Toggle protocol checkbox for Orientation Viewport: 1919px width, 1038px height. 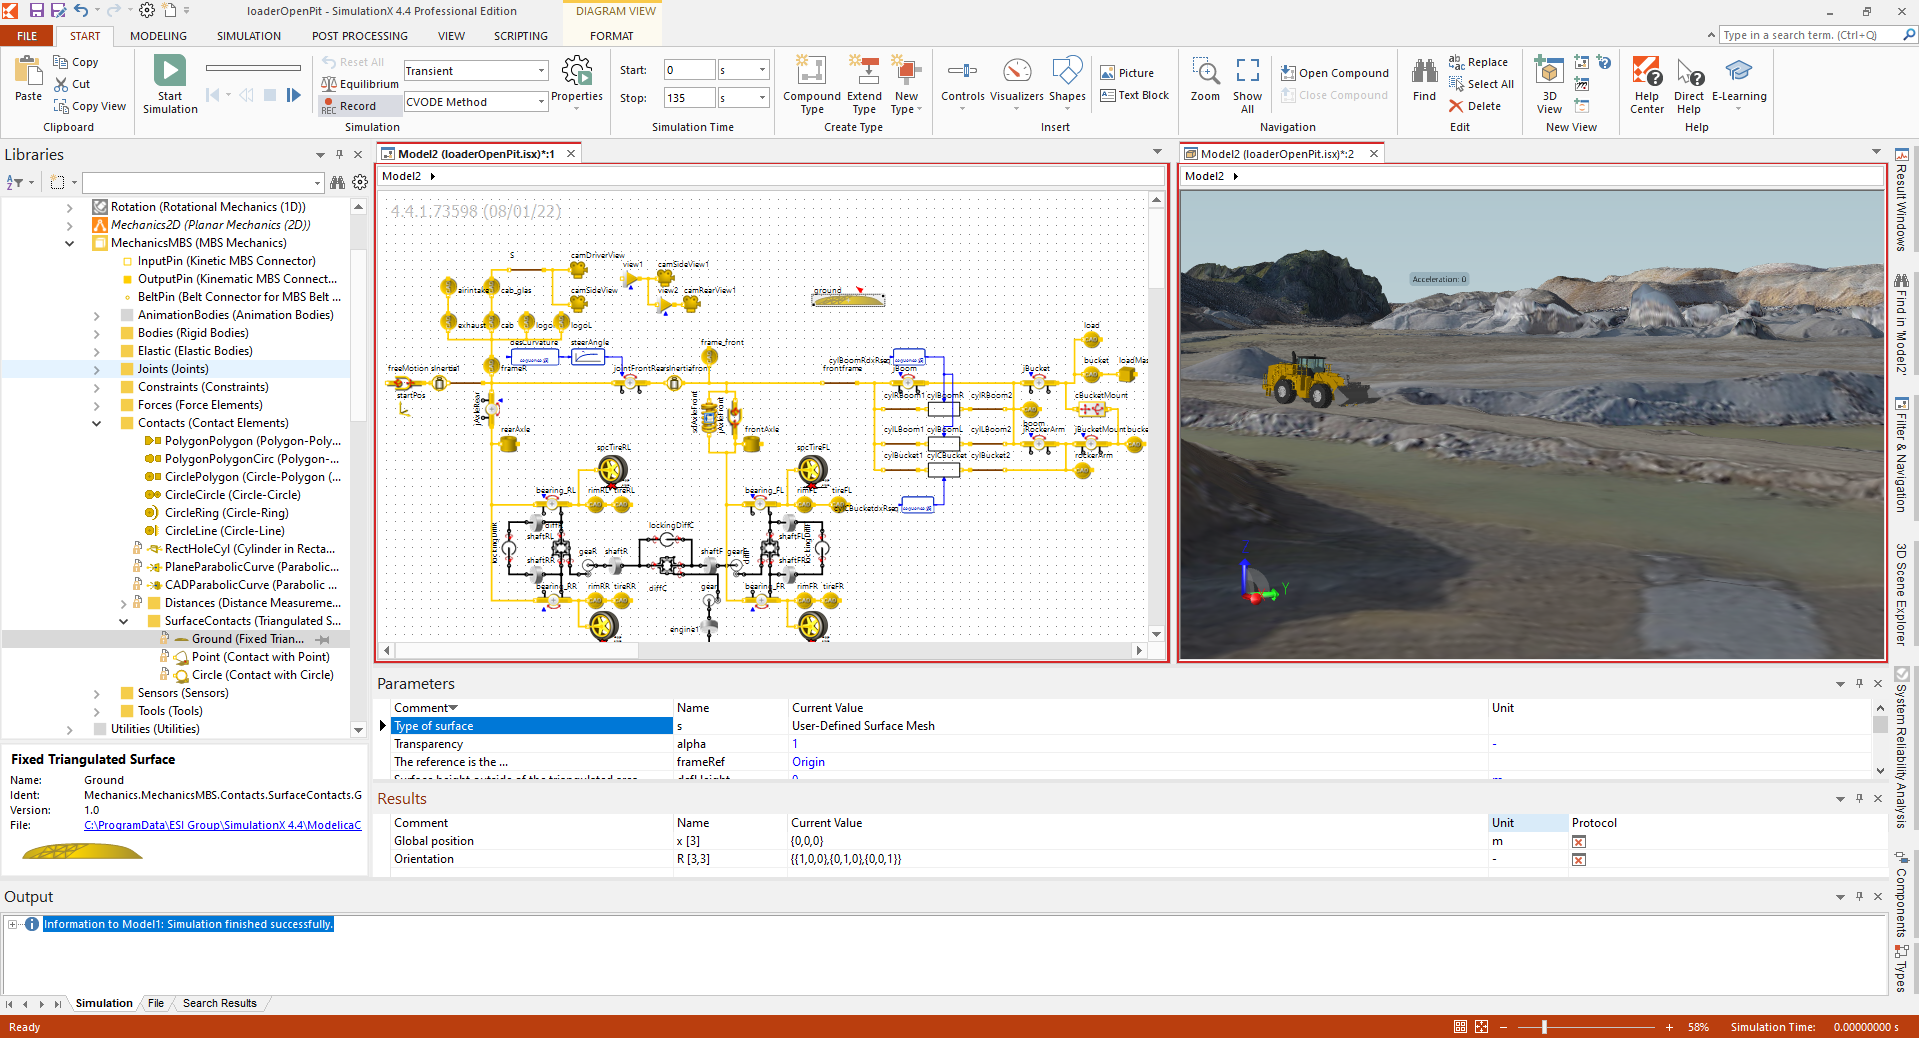(1579, 860)
